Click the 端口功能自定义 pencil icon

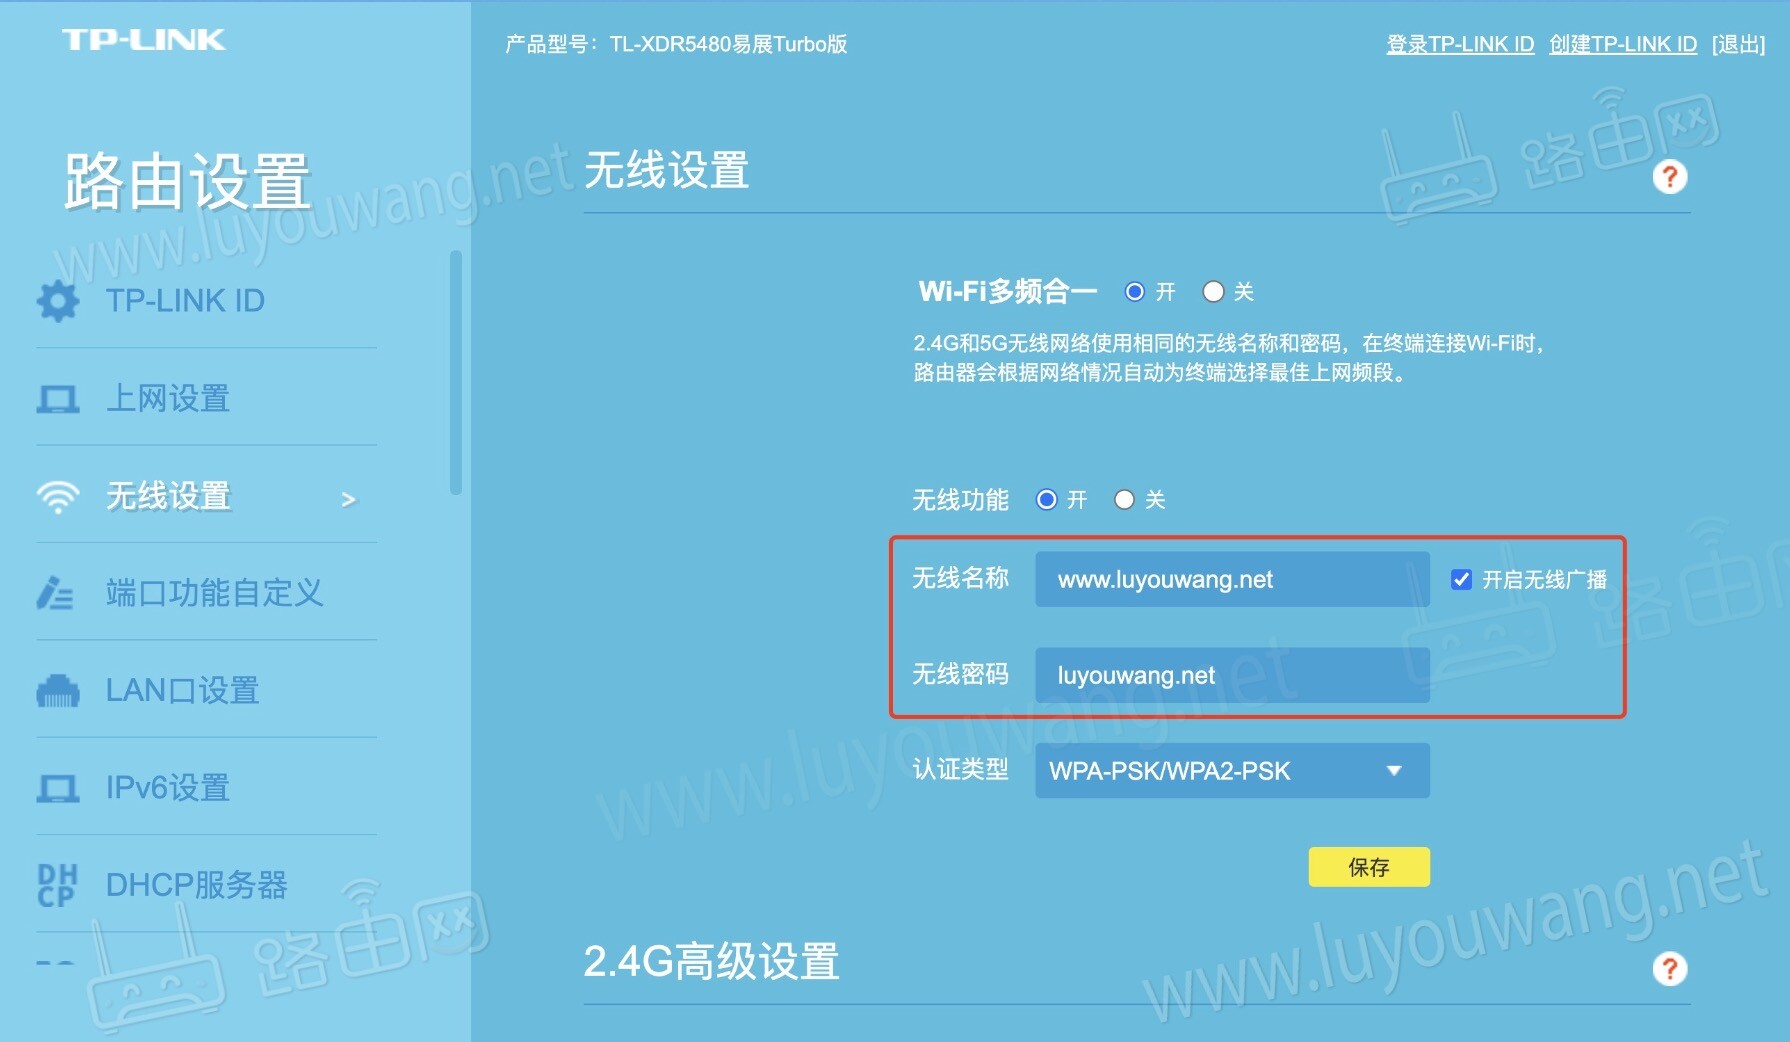click(x=57, y=592)
